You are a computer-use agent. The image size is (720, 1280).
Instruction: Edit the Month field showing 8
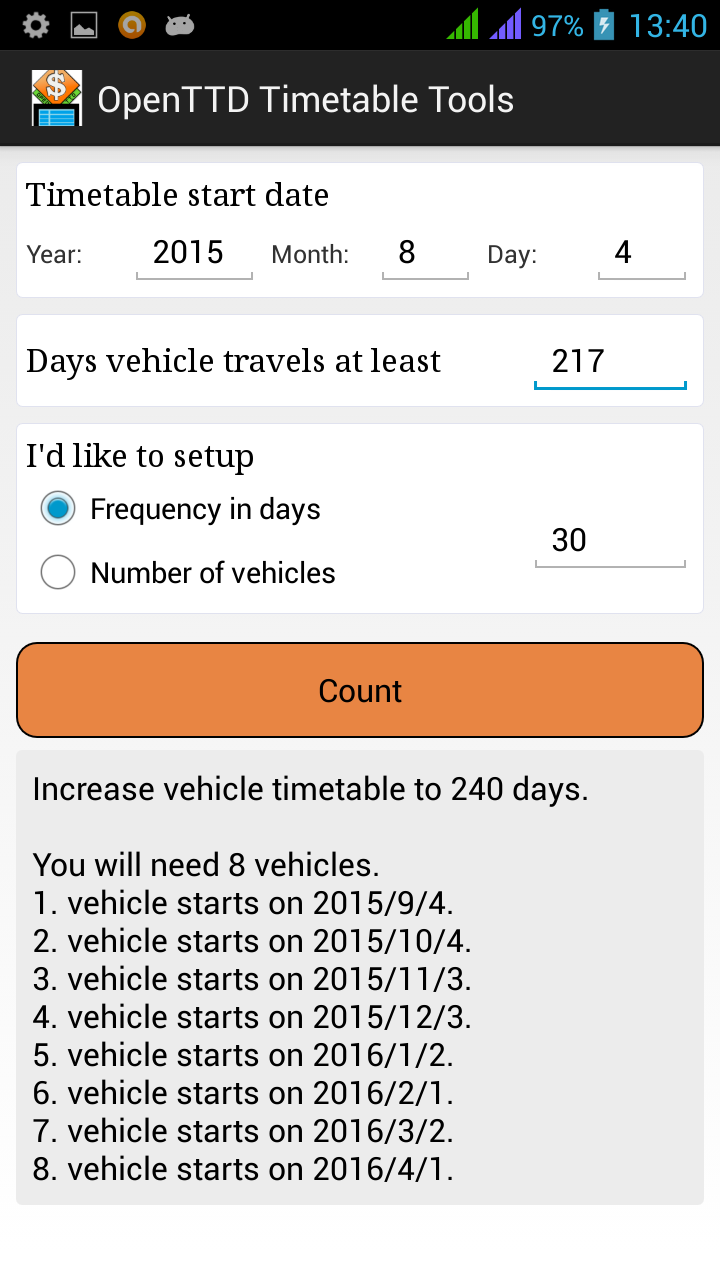(425, 254)
